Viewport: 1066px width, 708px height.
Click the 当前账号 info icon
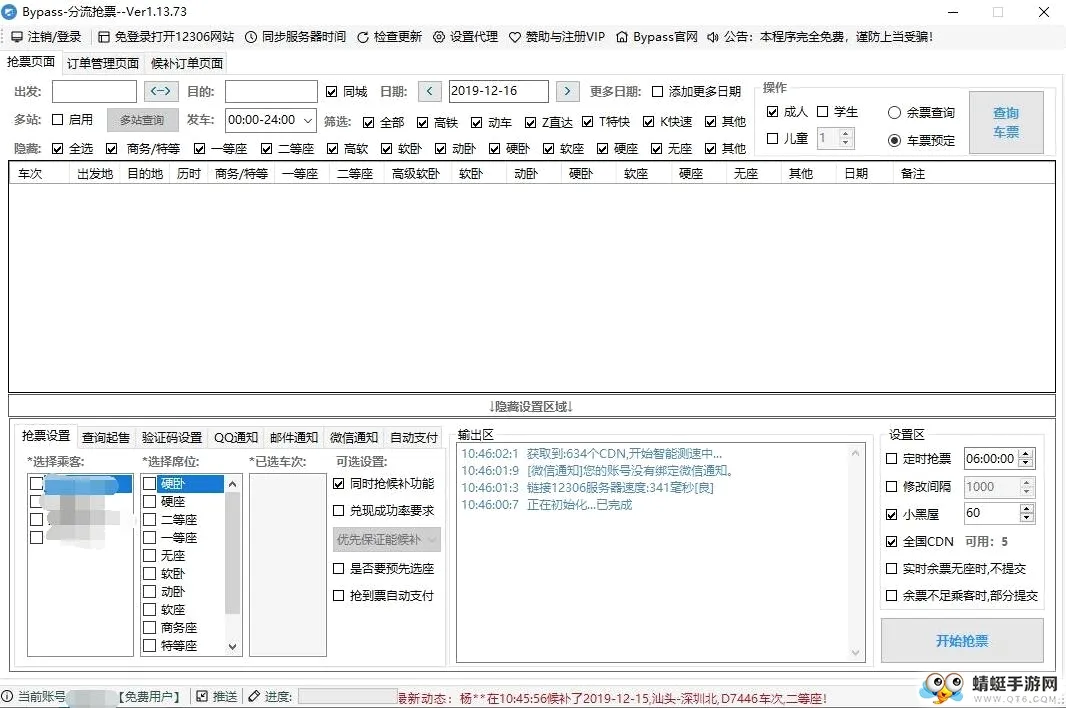[7, 696]
